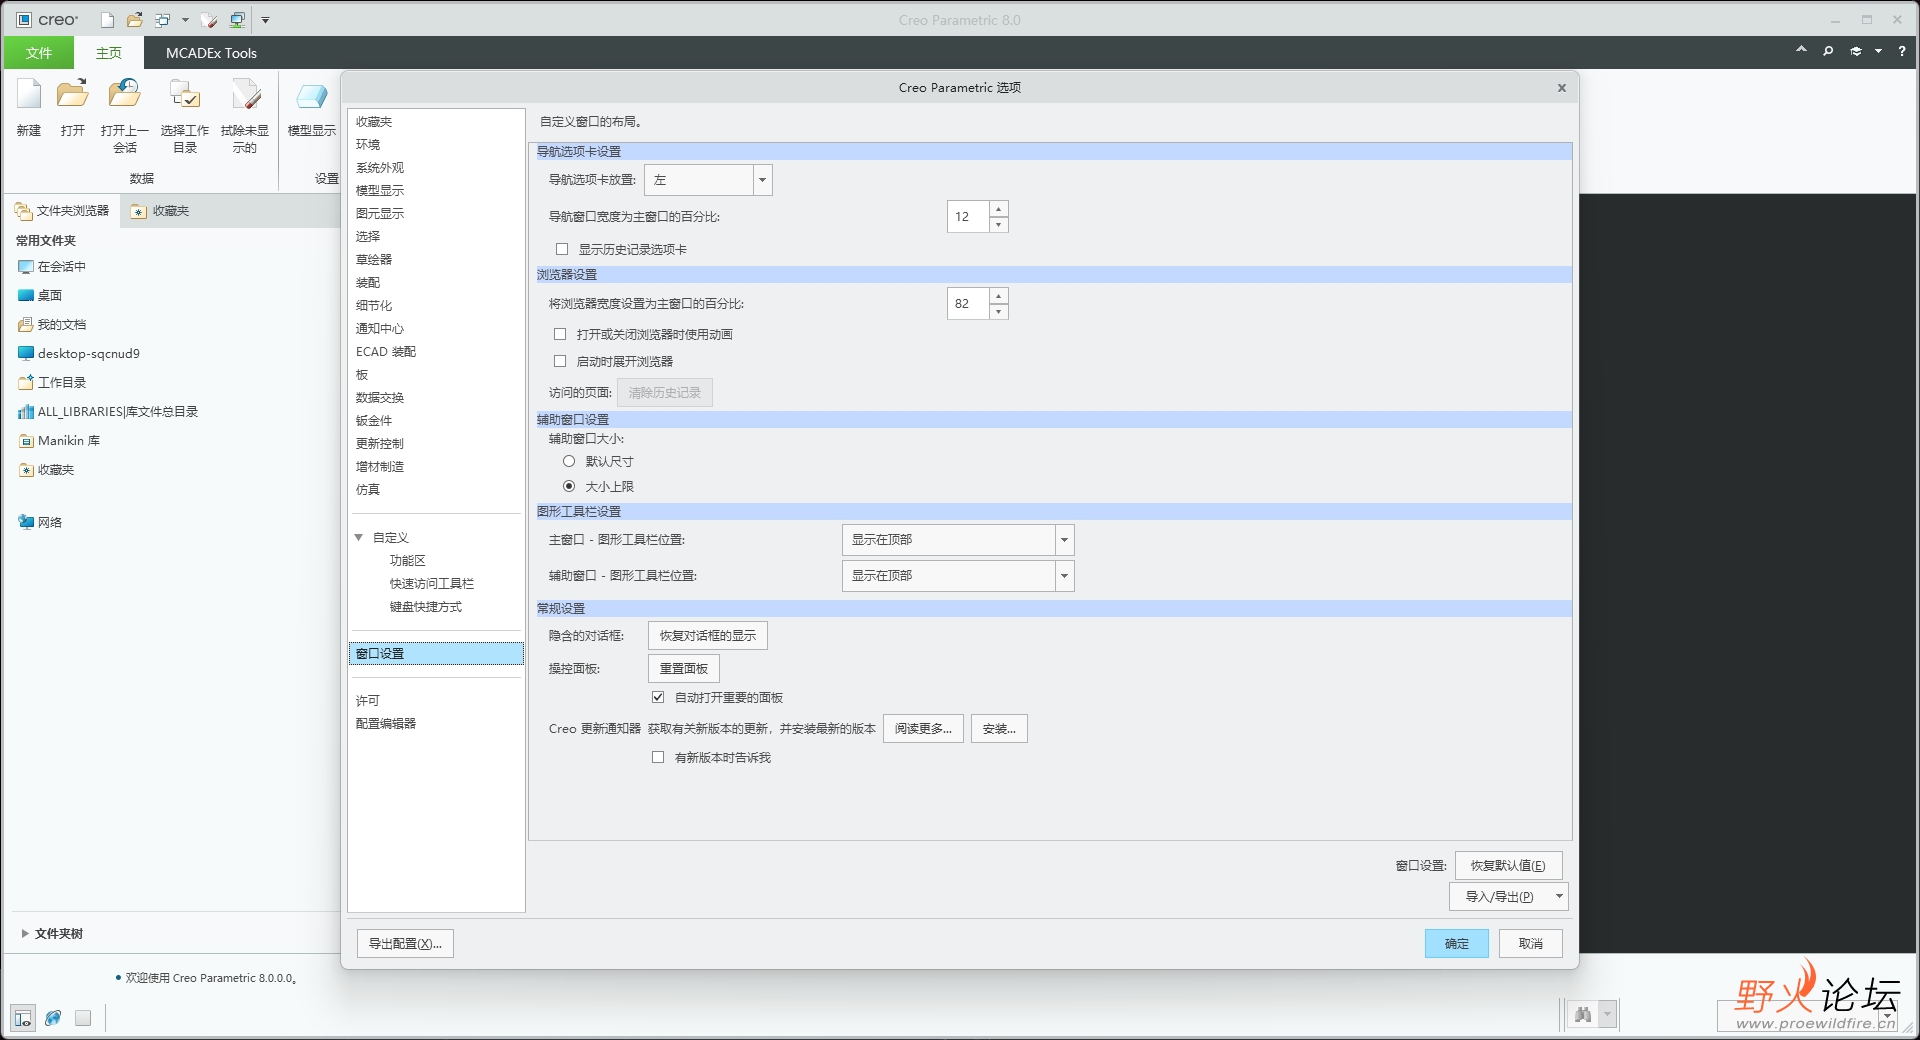The height and width of the screenshot is (1040, 1920).
Task: Open 收藏夹 entry under common folders
Action: (46, 470)
